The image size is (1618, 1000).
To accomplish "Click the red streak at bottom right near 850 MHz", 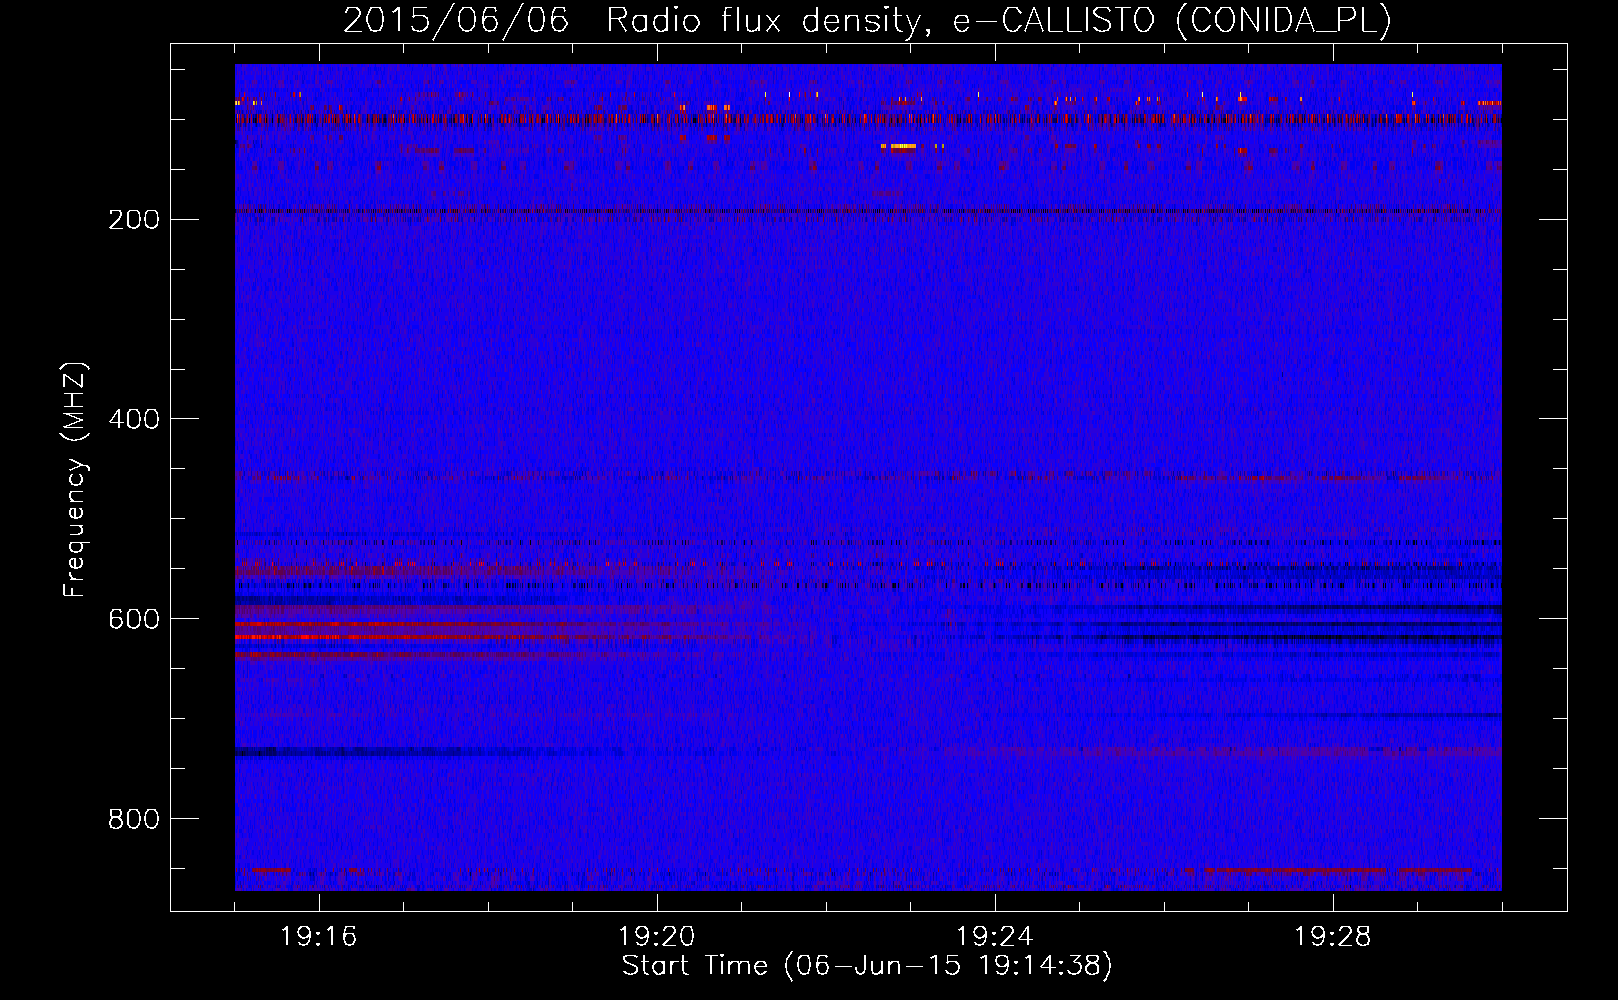I will pos(1335,870).
